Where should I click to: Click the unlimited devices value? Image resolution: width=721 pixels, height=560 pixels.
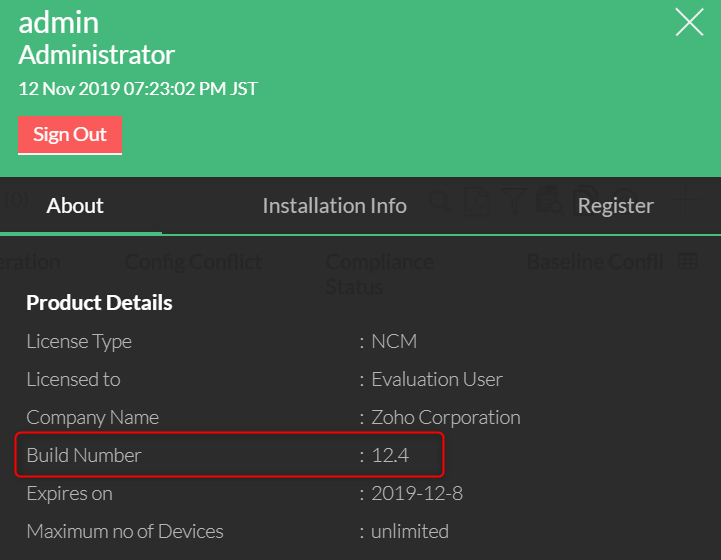point(410,532)
